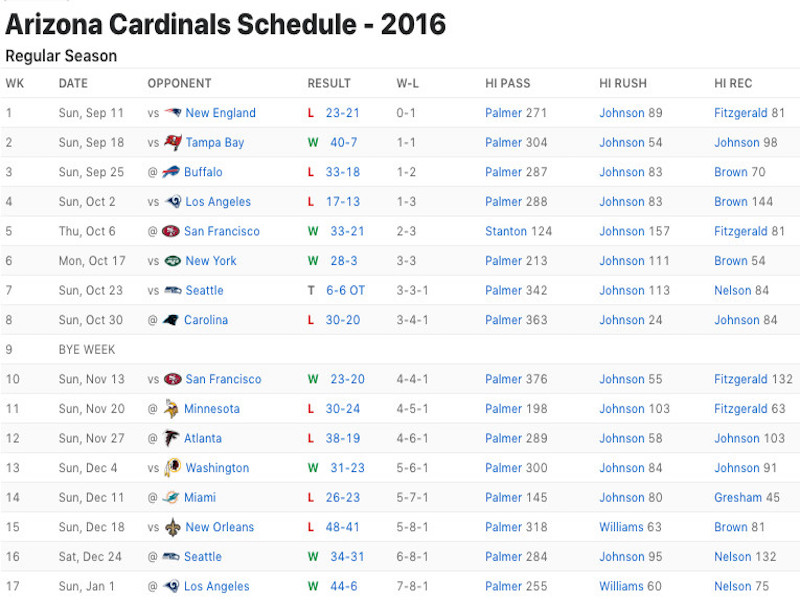
Task: Open the Week 1 23-21 result link
Action: [x=342, y=113]
